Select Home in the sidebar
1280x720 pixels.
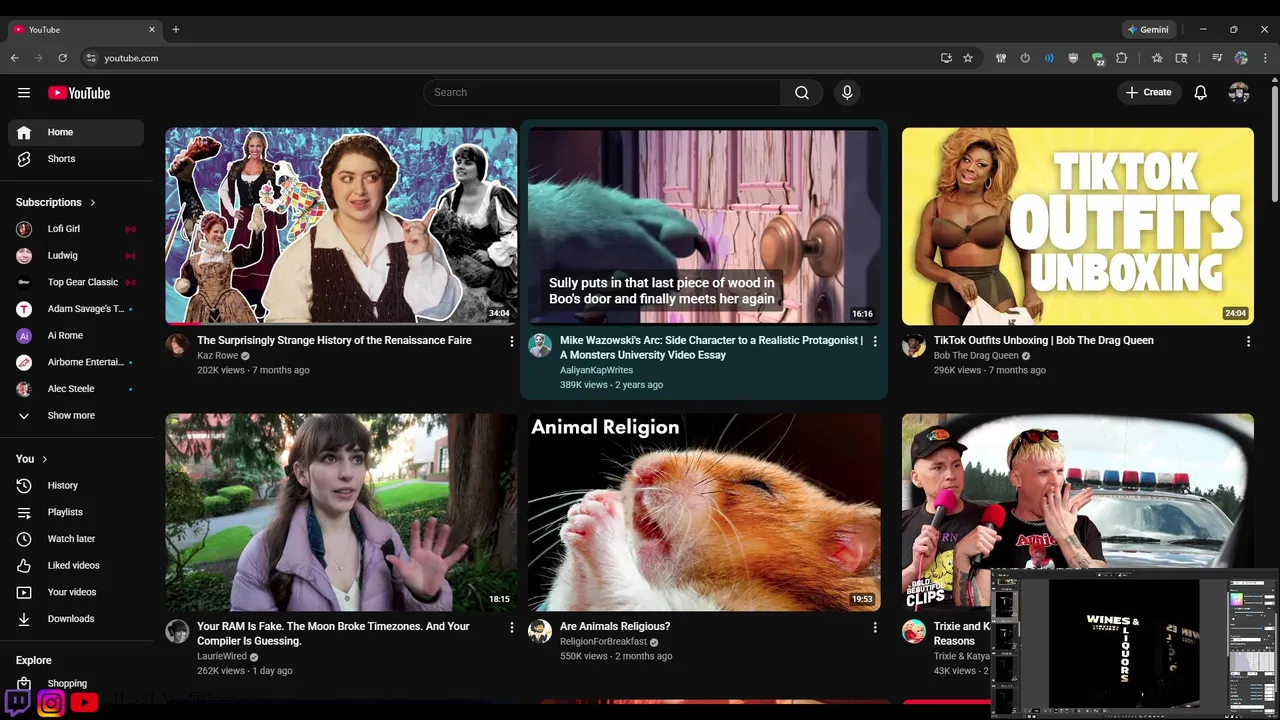76,132
